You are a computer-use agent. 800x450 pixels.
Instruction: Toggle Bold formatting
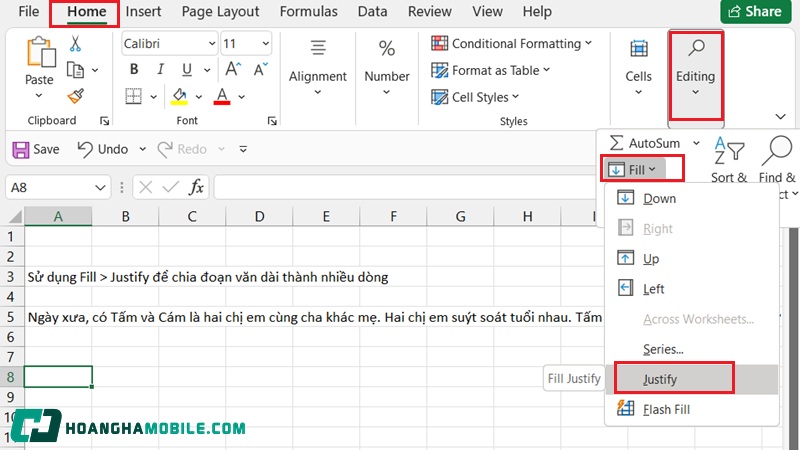134,70
